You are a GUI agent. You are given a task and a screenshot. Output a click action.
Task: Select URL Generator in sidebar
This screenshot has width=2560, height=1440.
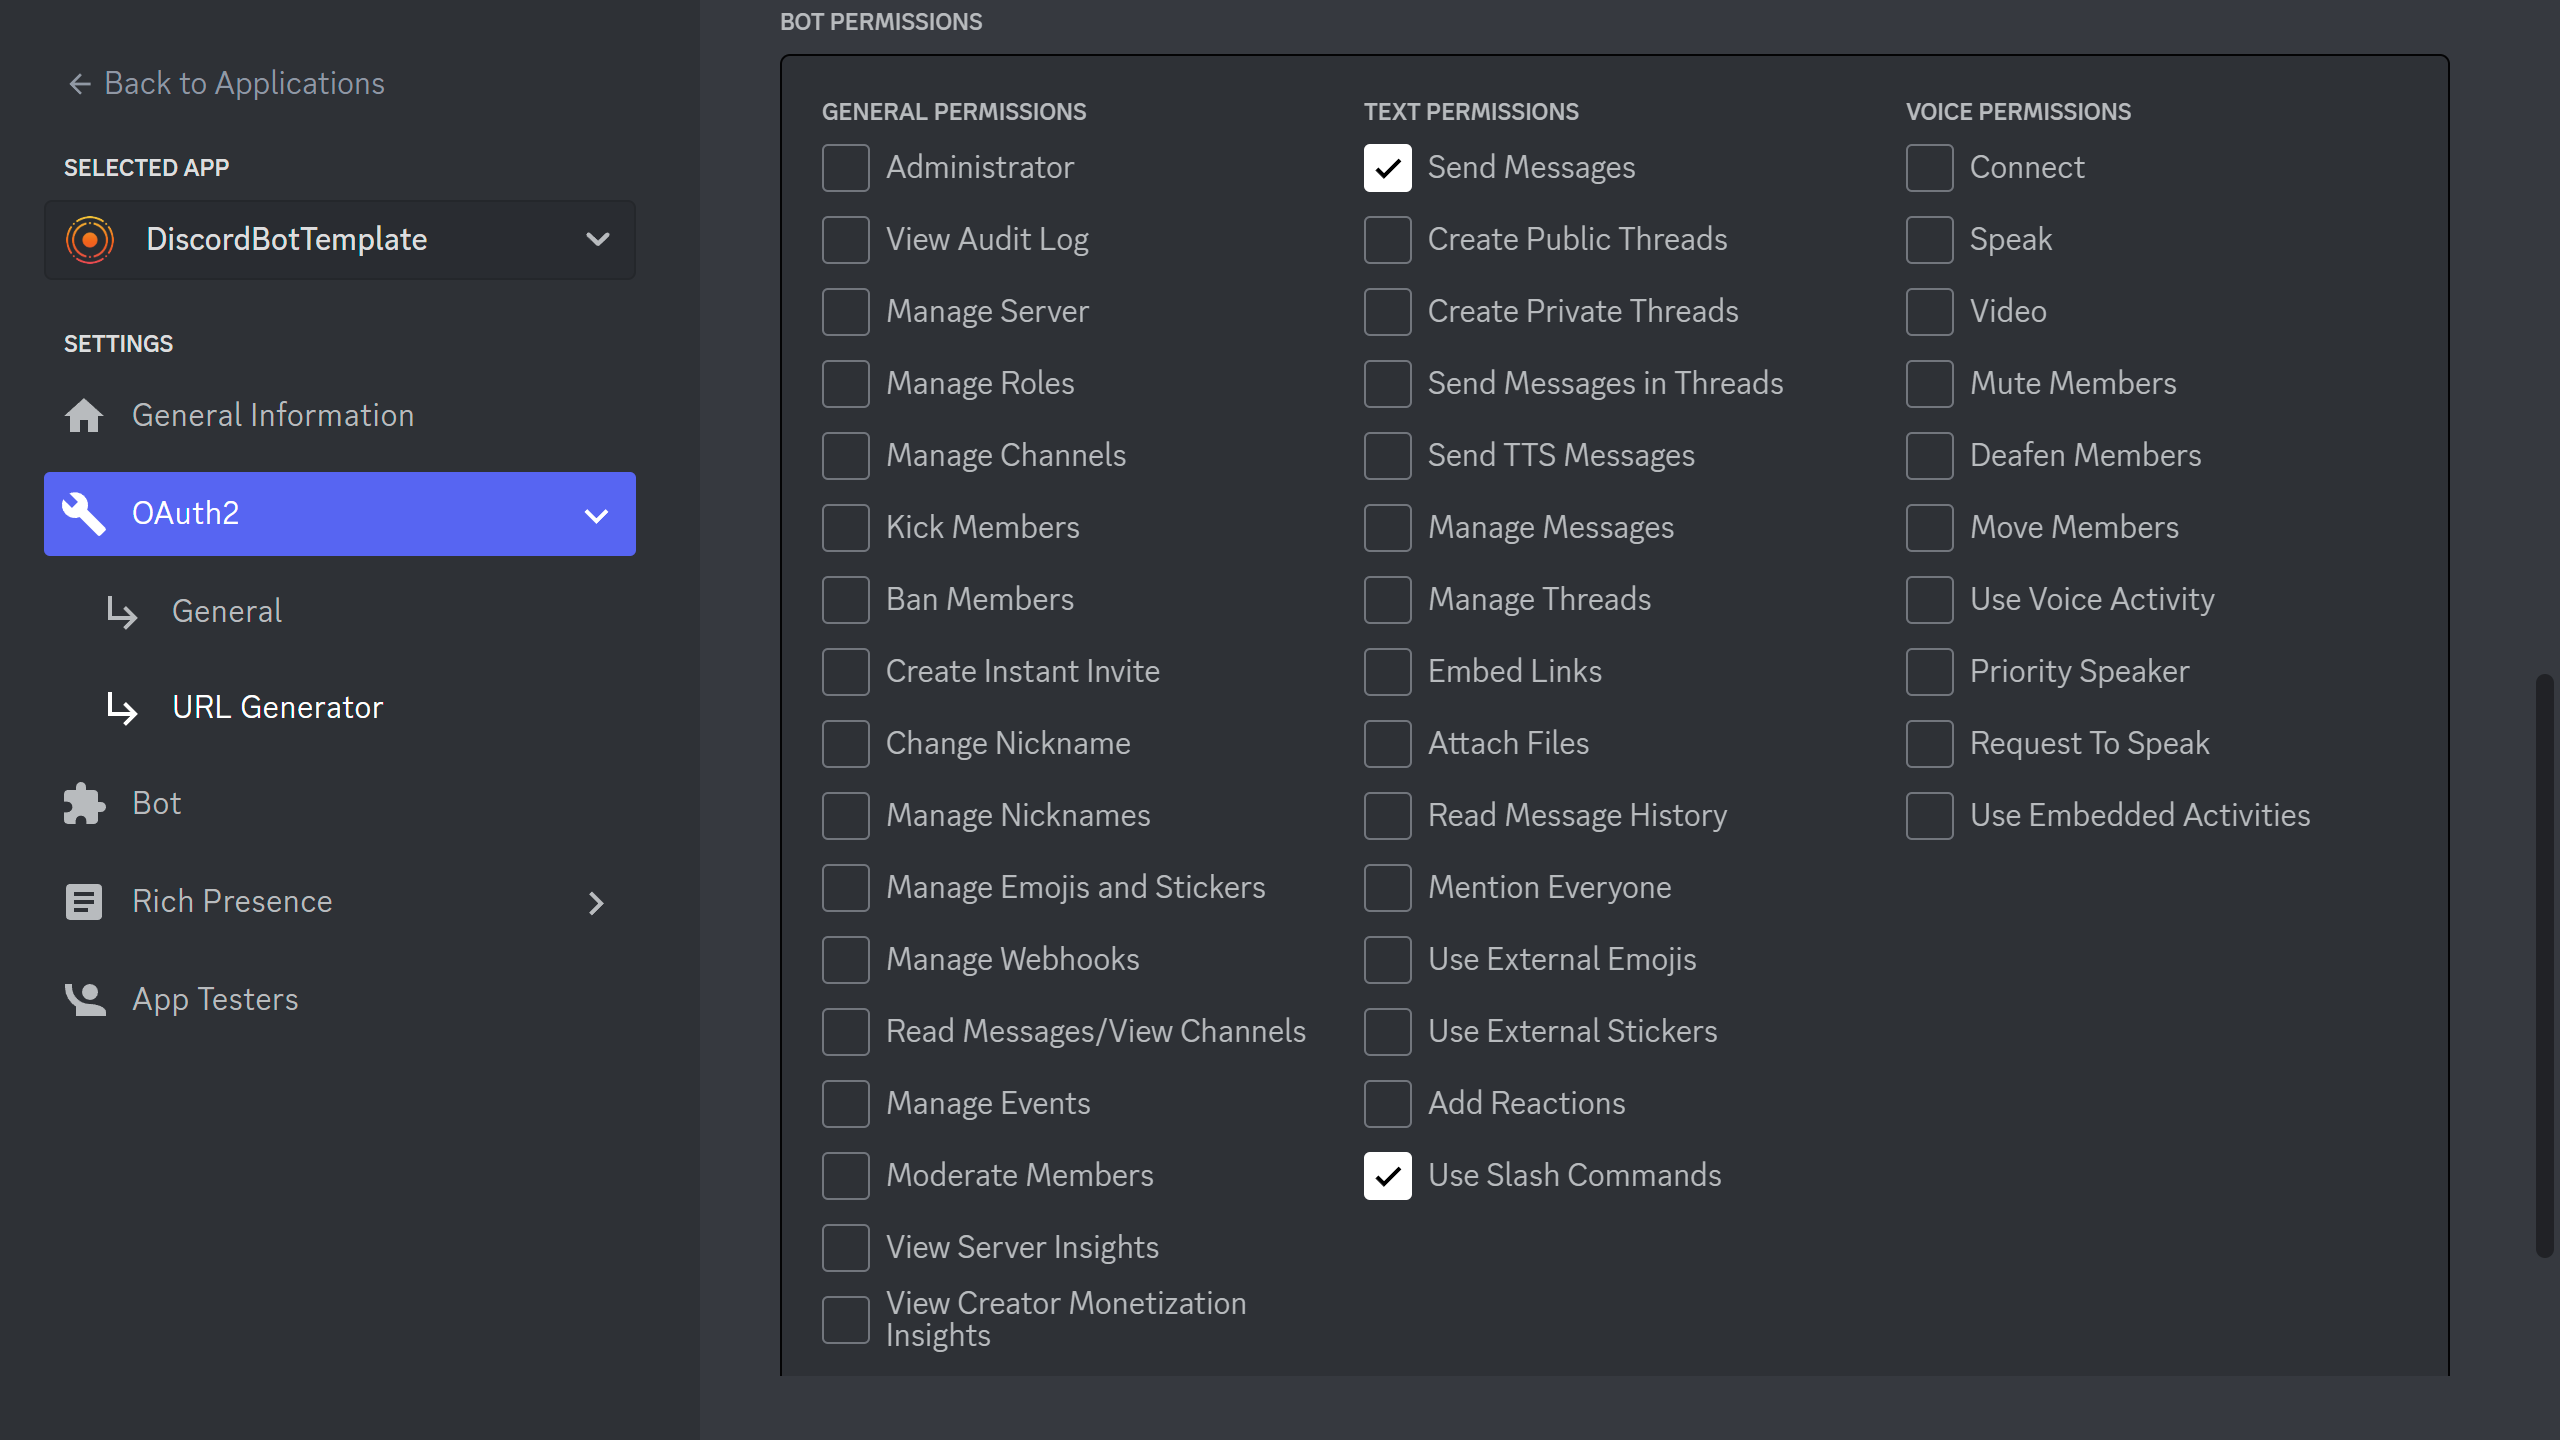click(x=277, y=707)
